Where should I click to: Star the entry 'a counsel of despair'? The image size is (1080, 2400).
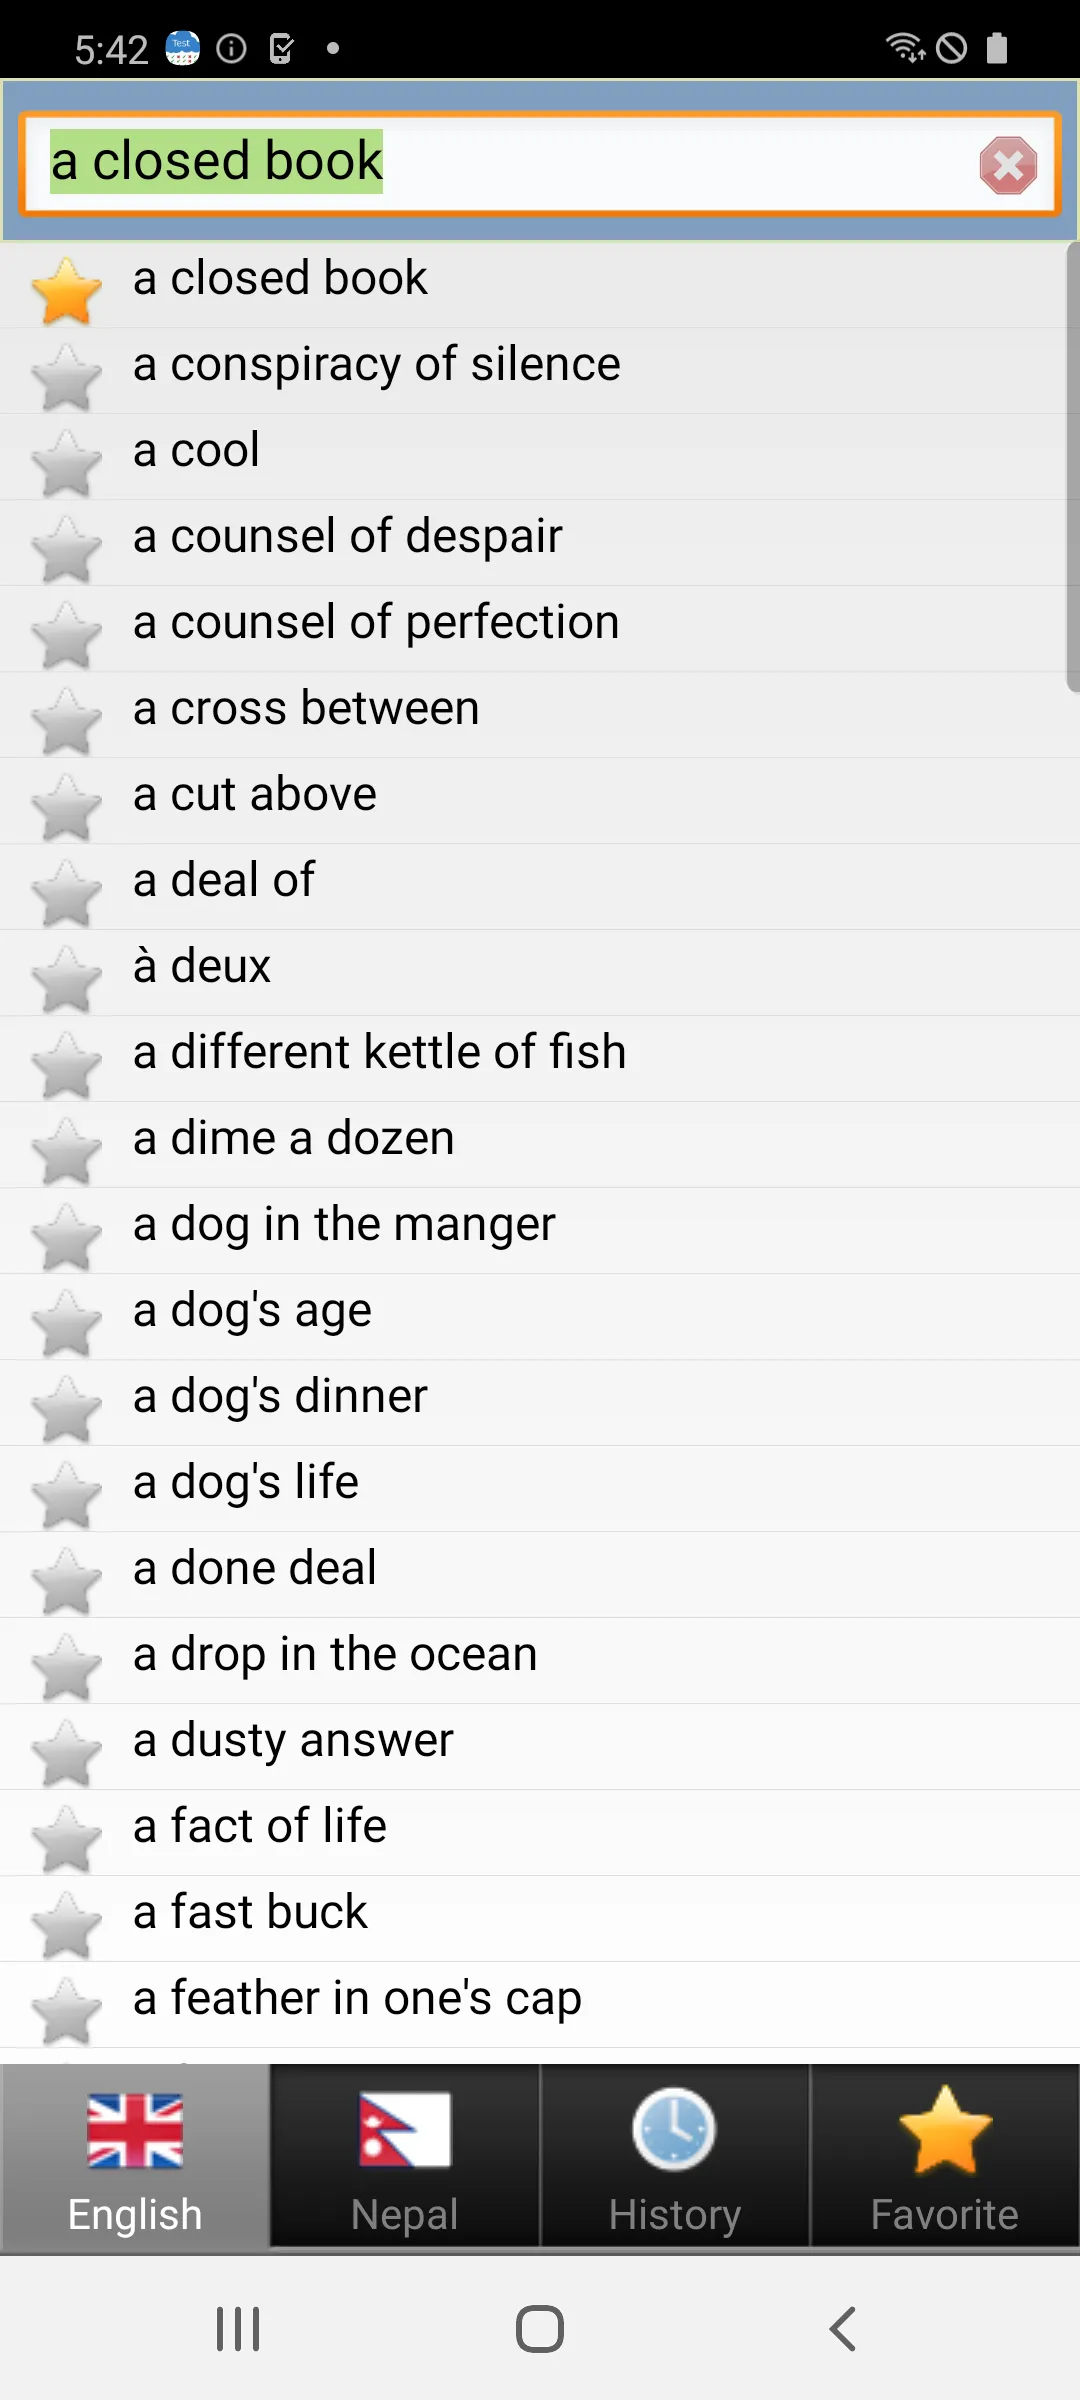click(x=67, y=549)
